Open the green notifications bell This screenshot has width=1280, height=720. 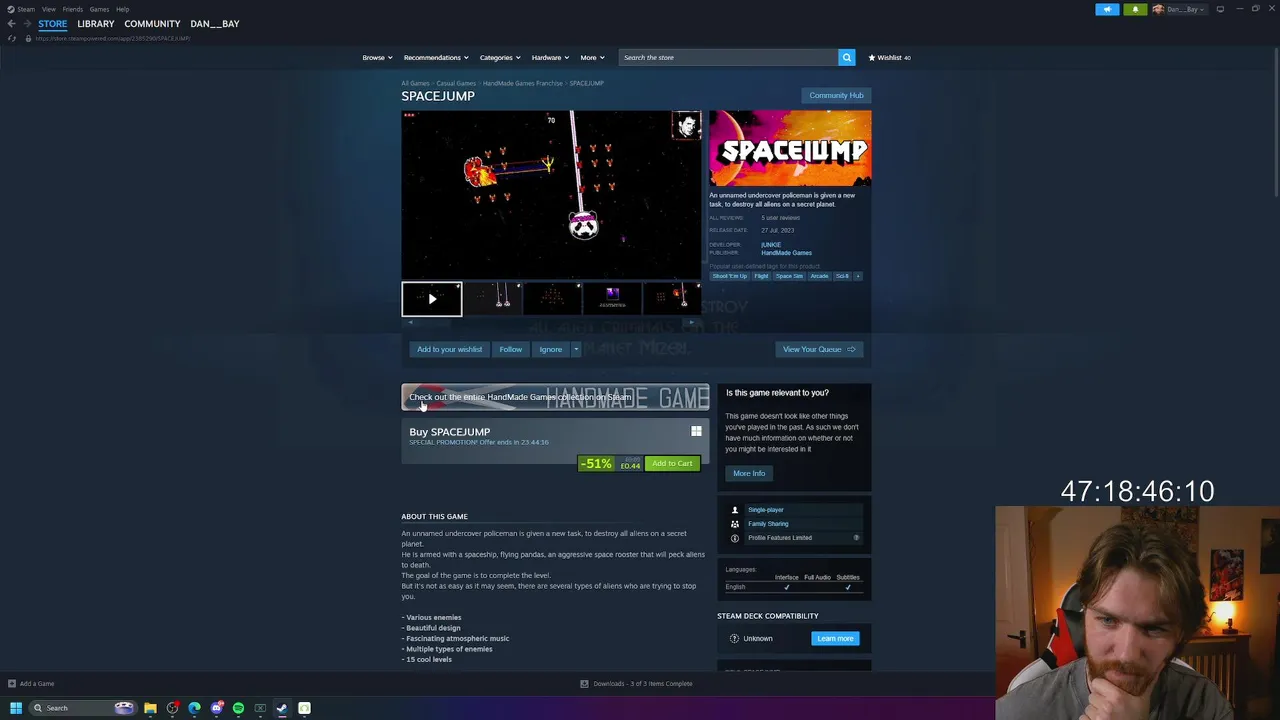pyautogui.click(x=1135, y=9)
